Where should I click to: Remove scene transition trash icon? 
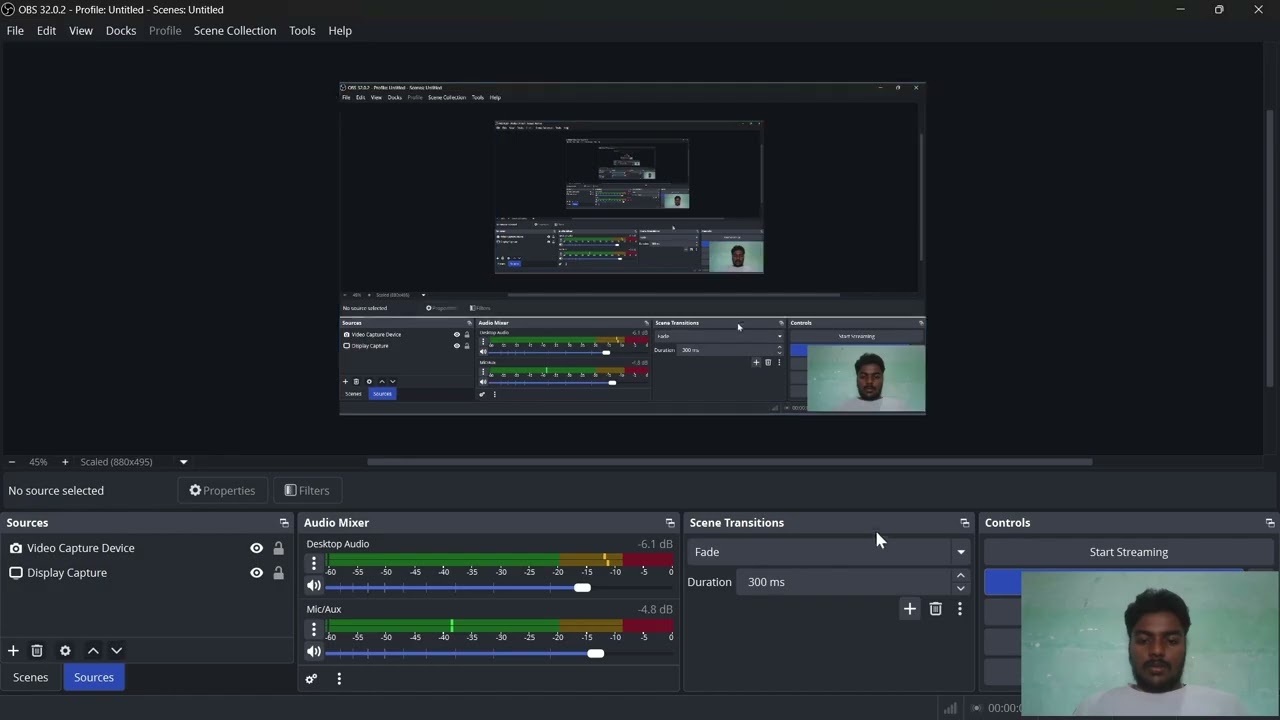(x=936, y=609)
